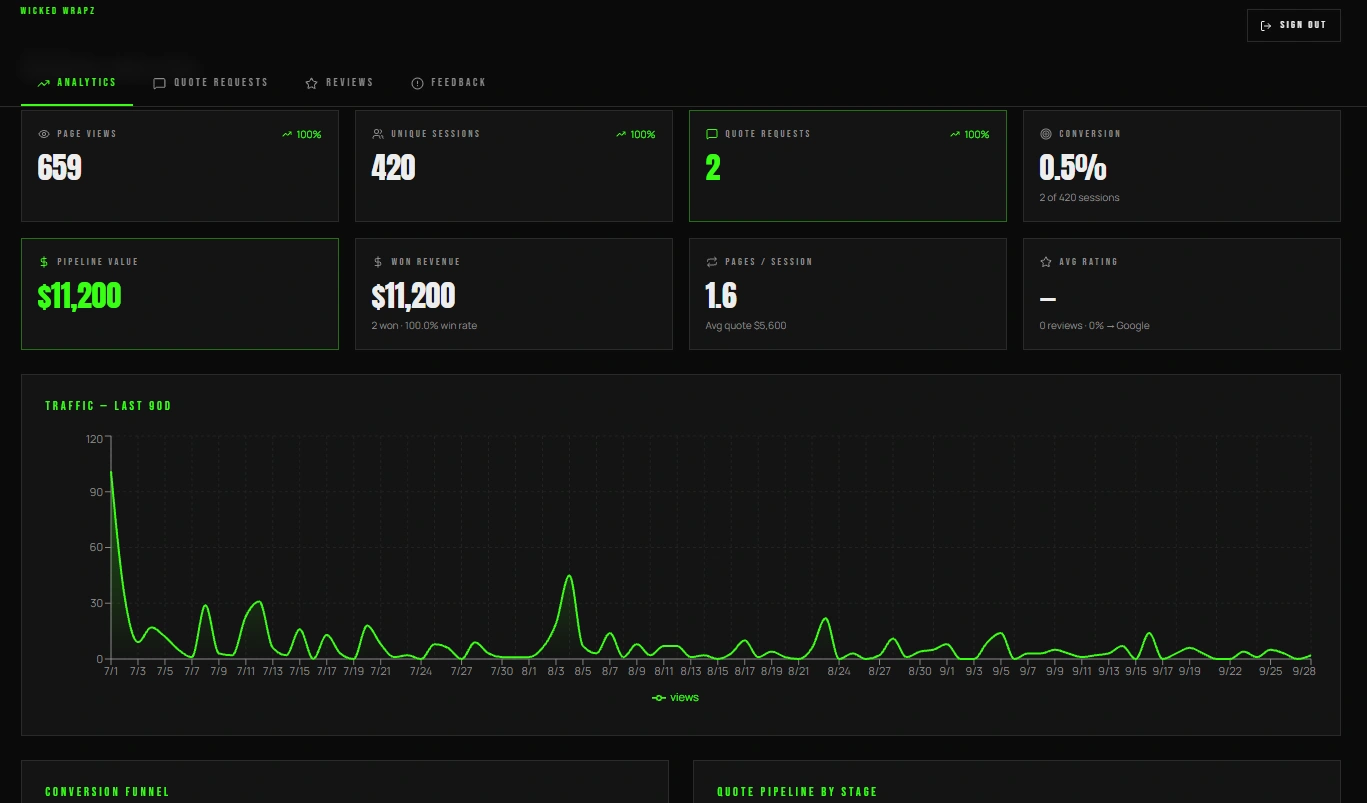Click the 420 unique sessions figure
This screenshot has width=1367, height=803.
[x=393, y=168]
